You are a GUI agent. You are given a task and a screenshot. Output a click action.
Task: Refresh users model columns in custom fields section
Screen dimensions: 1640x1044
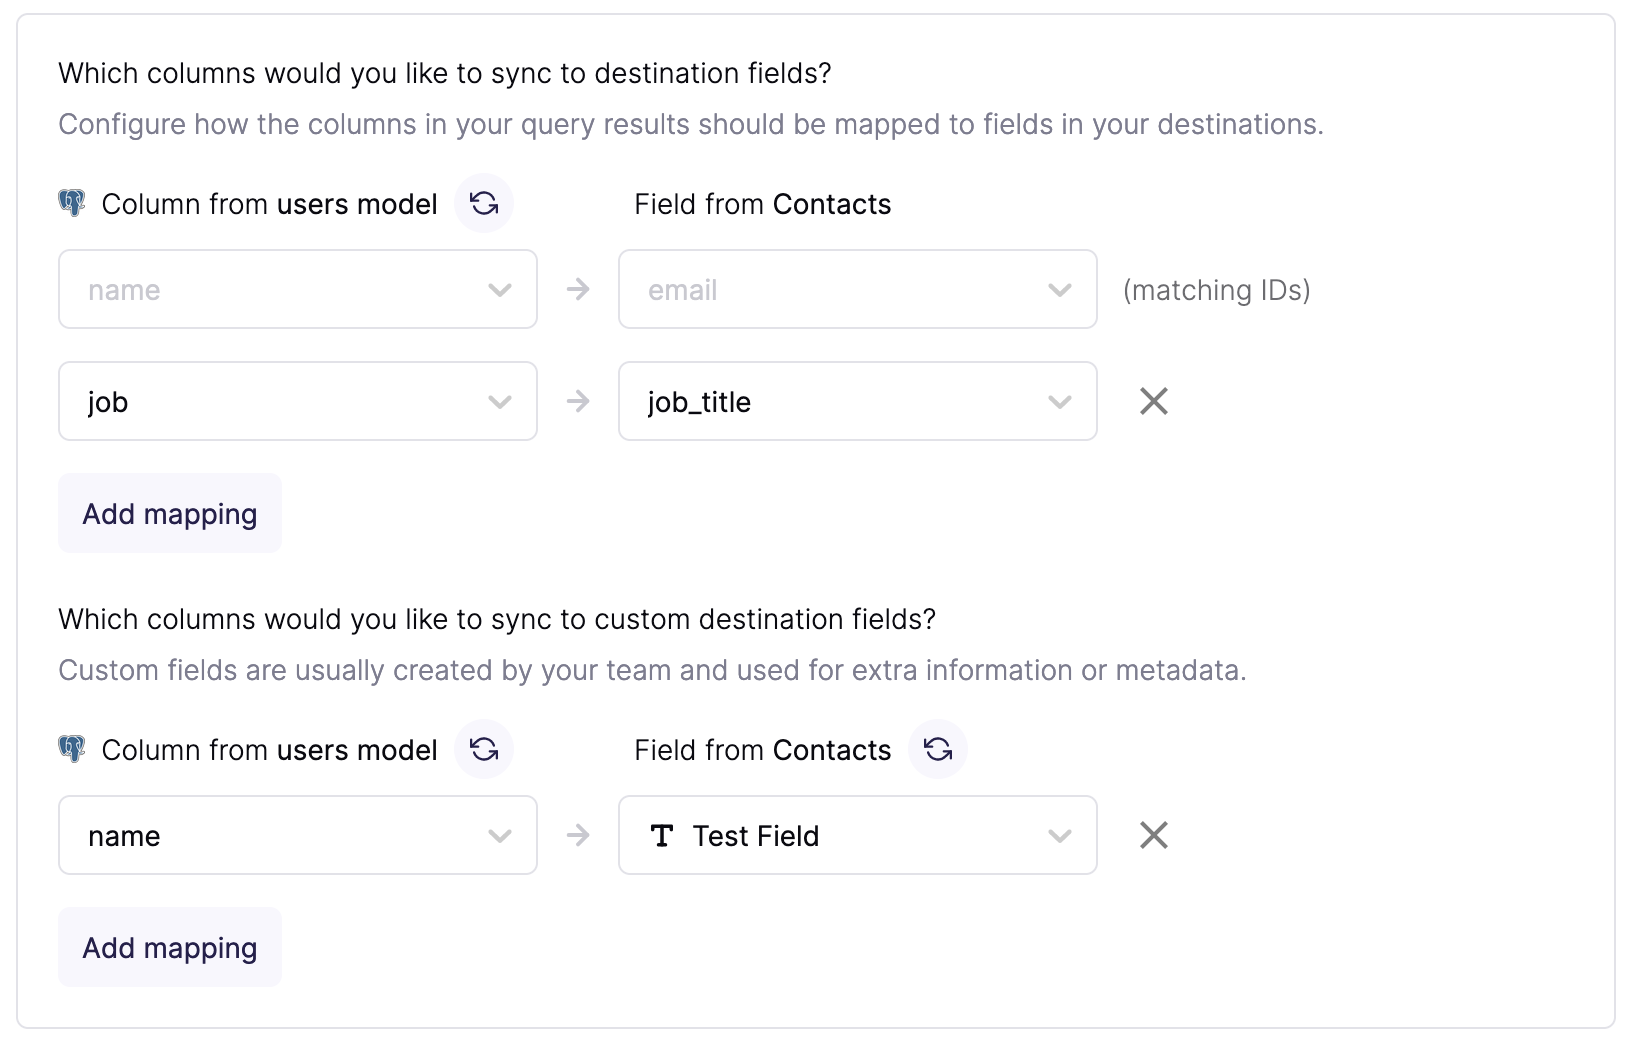pos(484,750)
